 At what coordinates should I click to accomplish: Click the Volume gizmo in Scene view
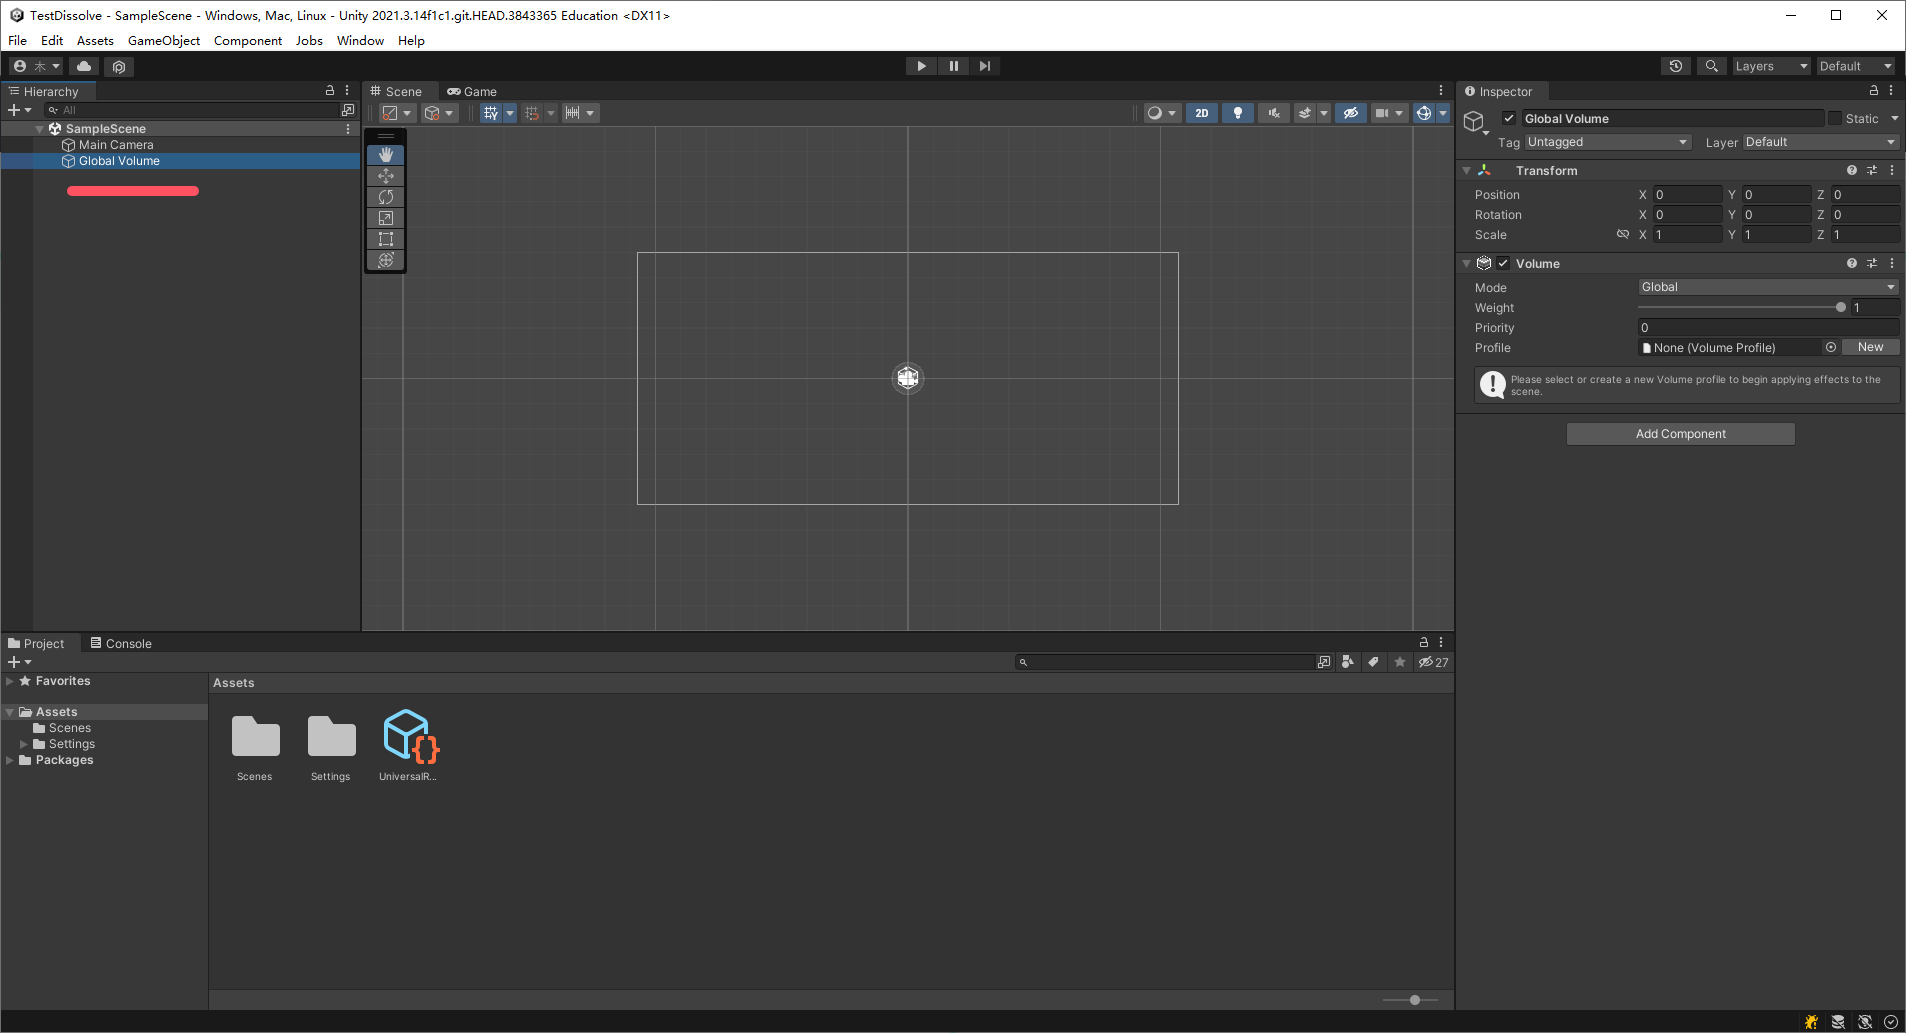(x=908, y=378)
